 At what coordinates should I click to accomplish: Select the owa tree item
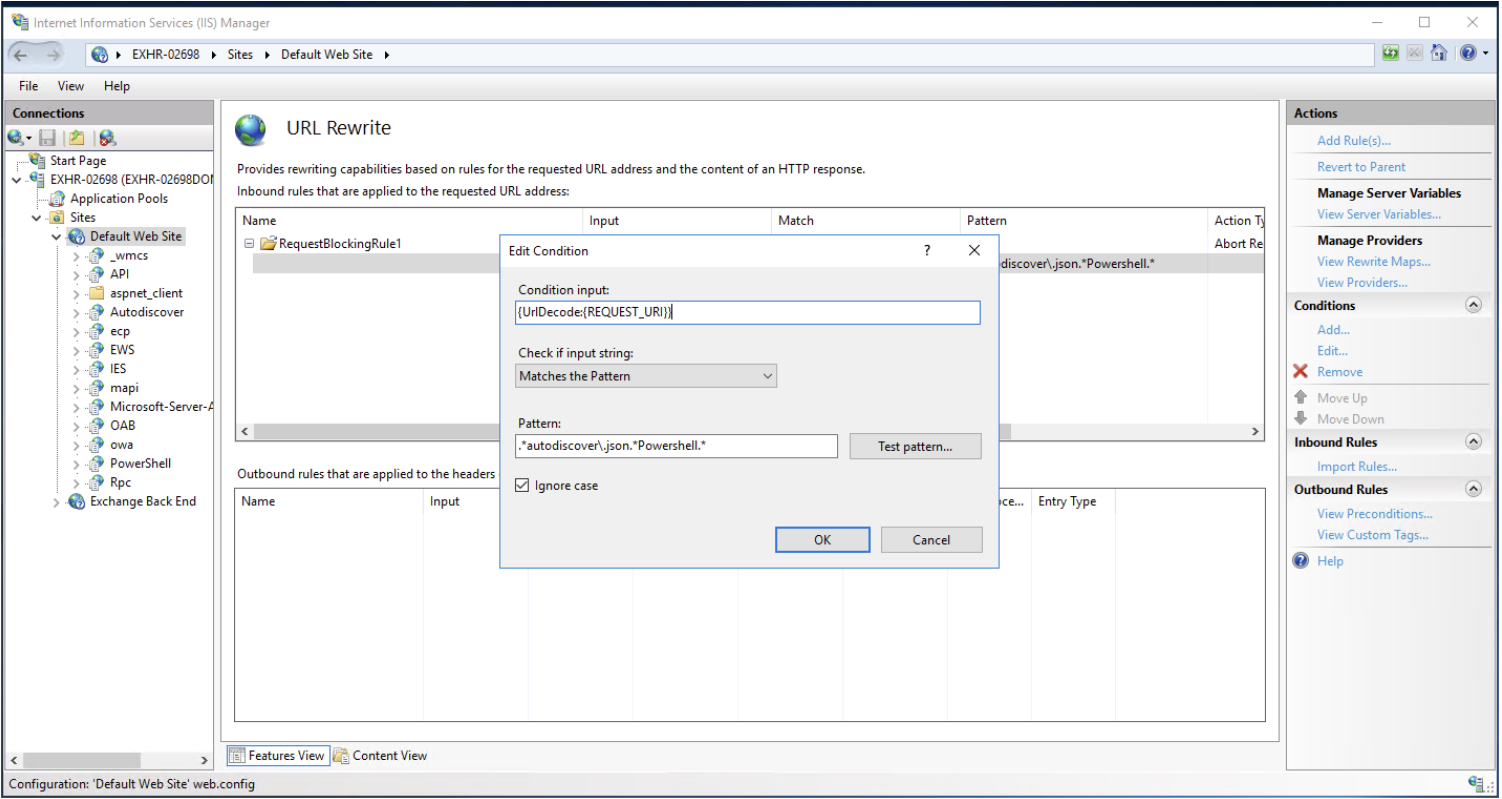pyautogui.click(x=121, y=444)
